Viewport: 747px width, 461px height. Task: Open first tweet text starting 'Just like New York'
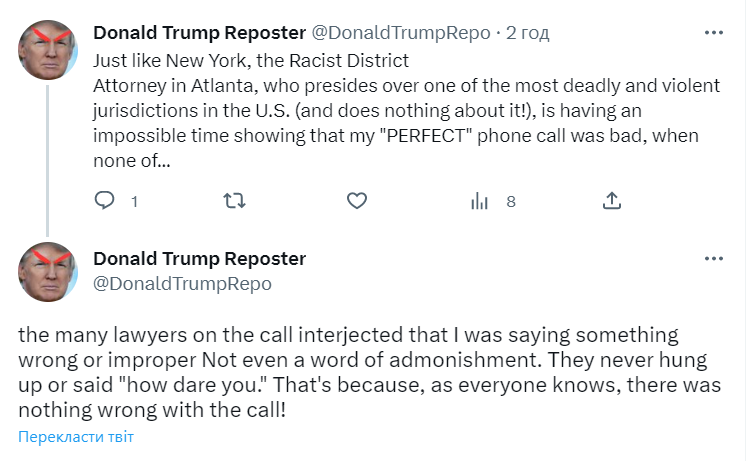point(250,60)
